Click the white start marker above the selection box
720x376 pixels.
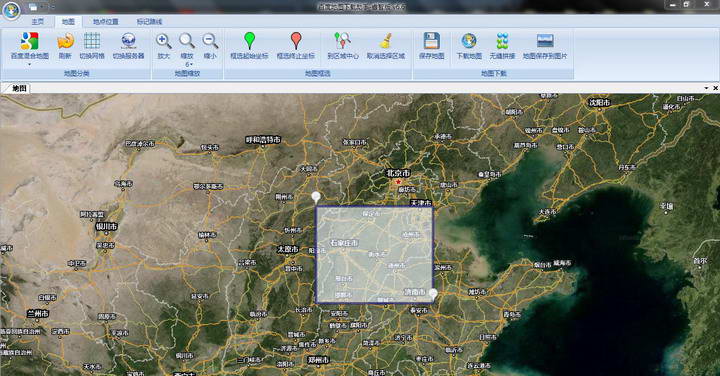point(316,198)
